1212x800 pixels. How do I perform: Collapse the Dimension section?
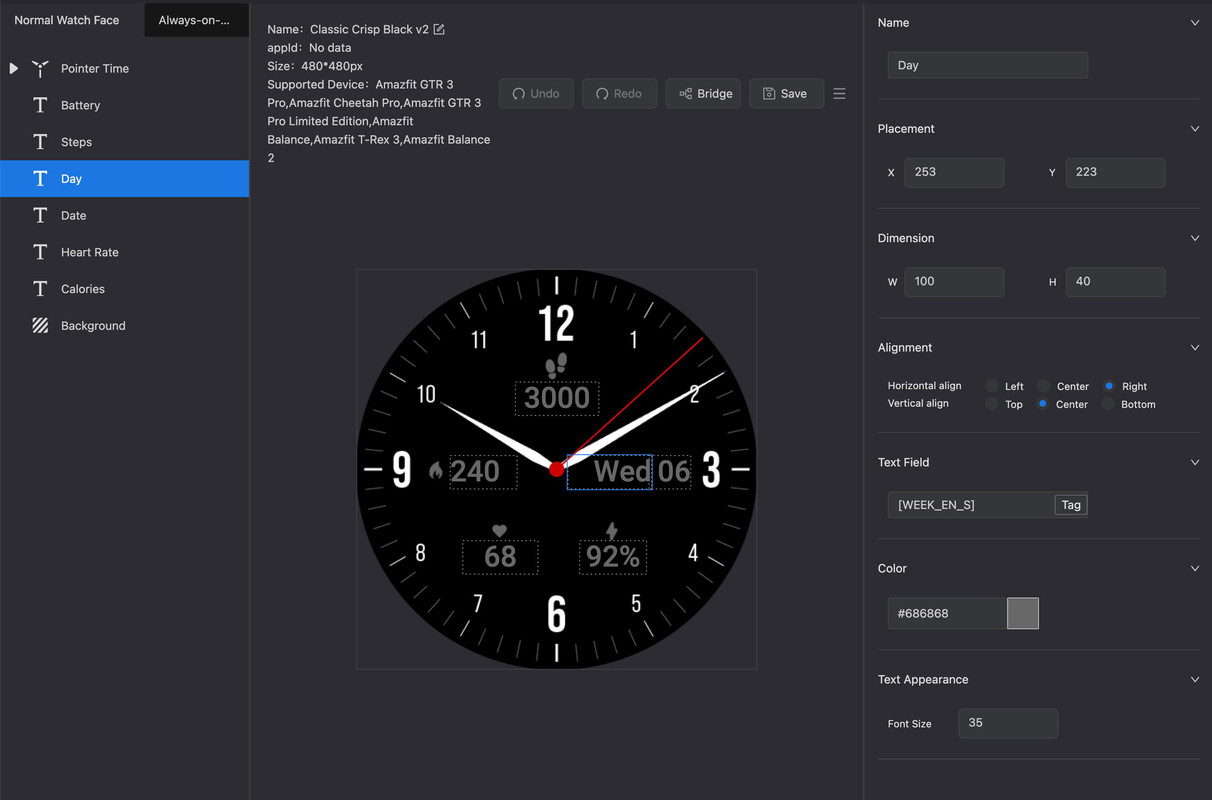(1194, 238)
